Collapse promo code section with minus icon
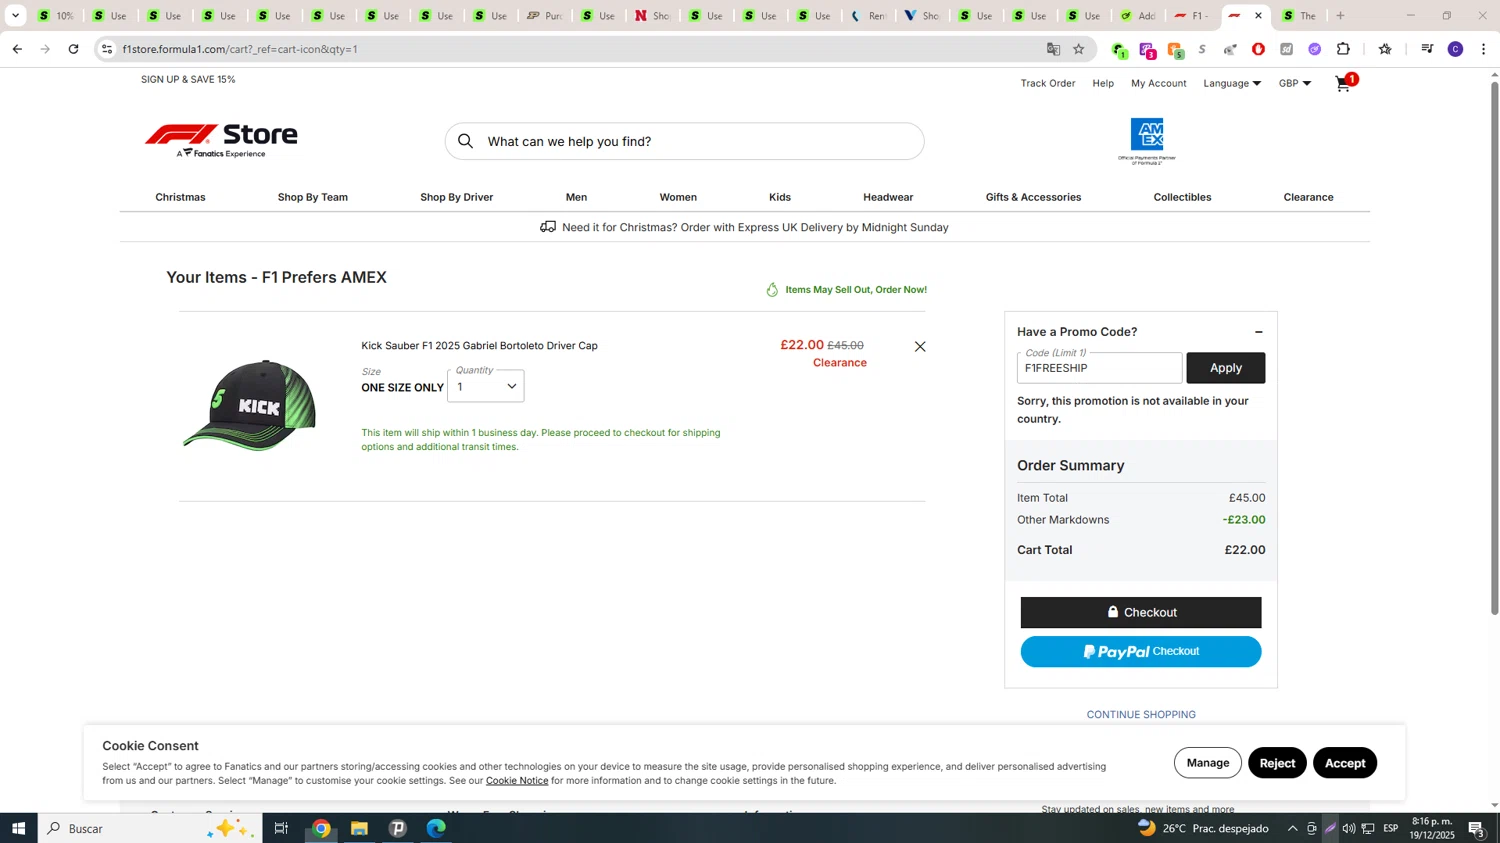The image size is (1500, 843). click(1259, 332)
